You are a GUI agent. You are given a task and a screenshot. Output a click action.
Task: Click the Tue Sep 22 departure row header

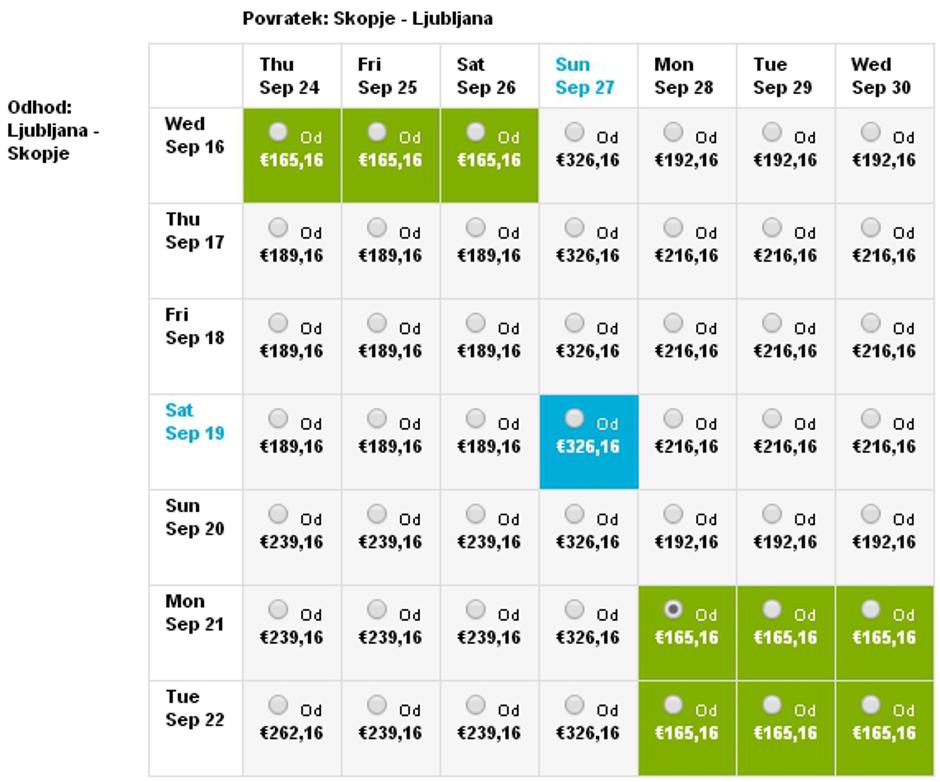point(194,708)
